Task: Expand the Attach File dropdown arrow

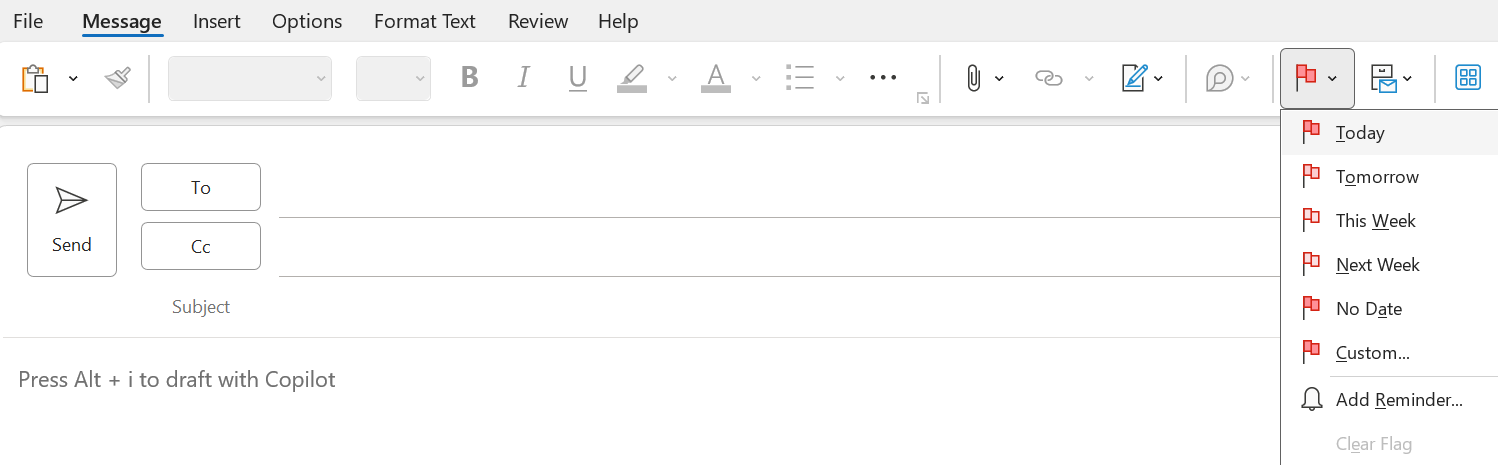Action: click(x=999, y=79)
